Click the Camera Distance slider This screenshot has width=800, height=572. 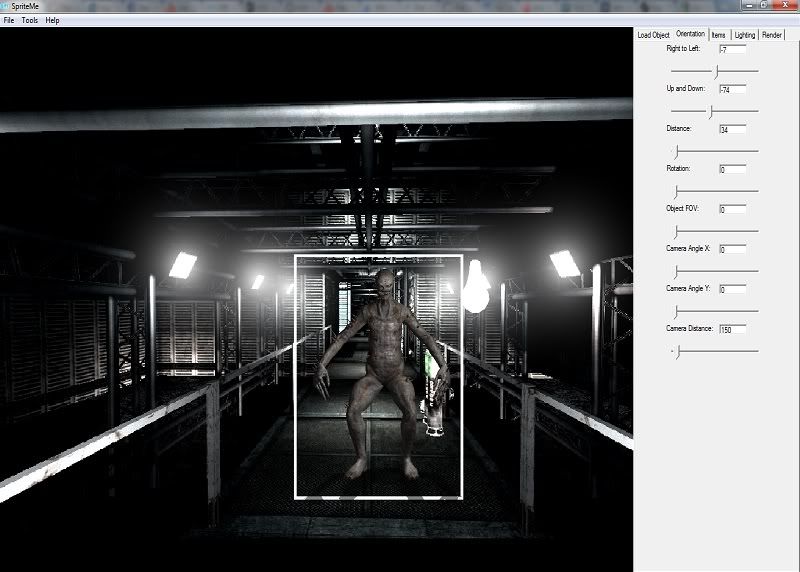click(x=715, y=351)
